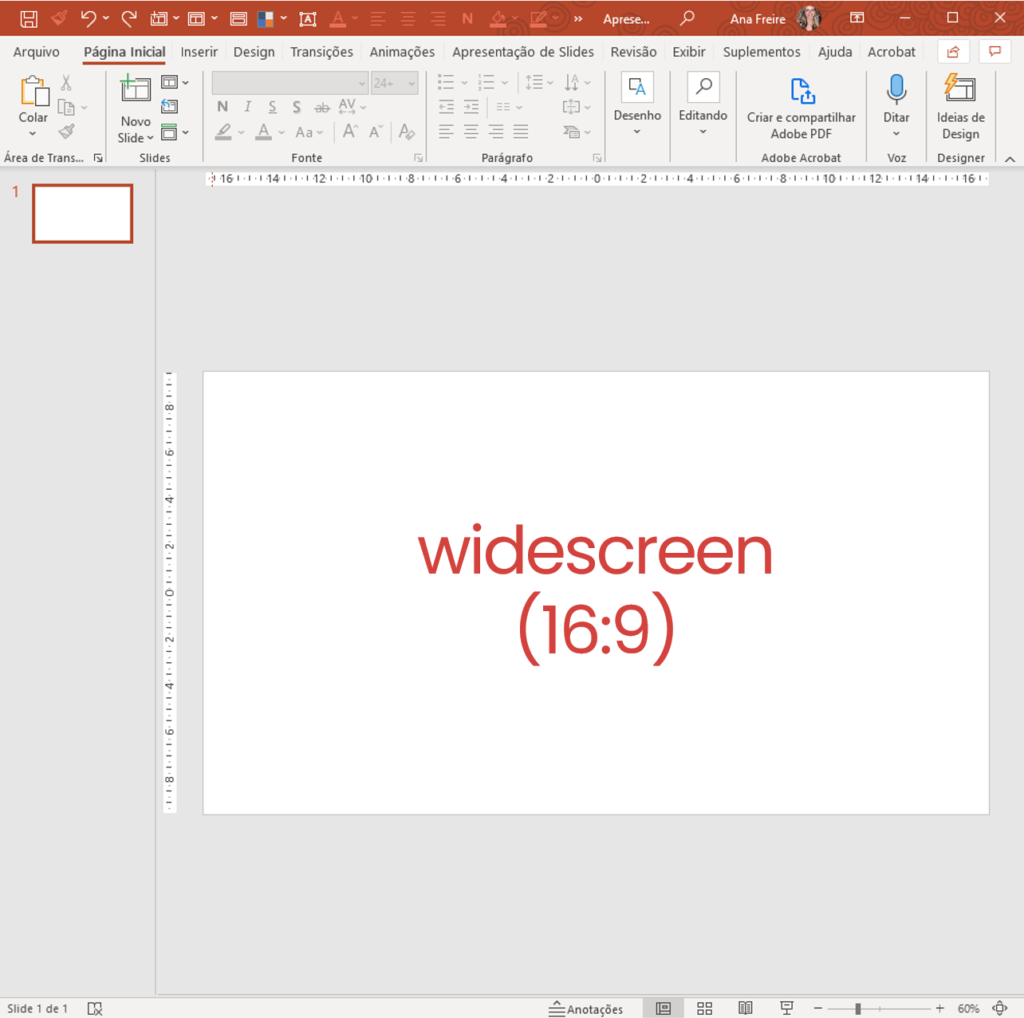This screenshot has width=1024, height=1018.
Task: Open the Transições tab
Action: point(321,52)
